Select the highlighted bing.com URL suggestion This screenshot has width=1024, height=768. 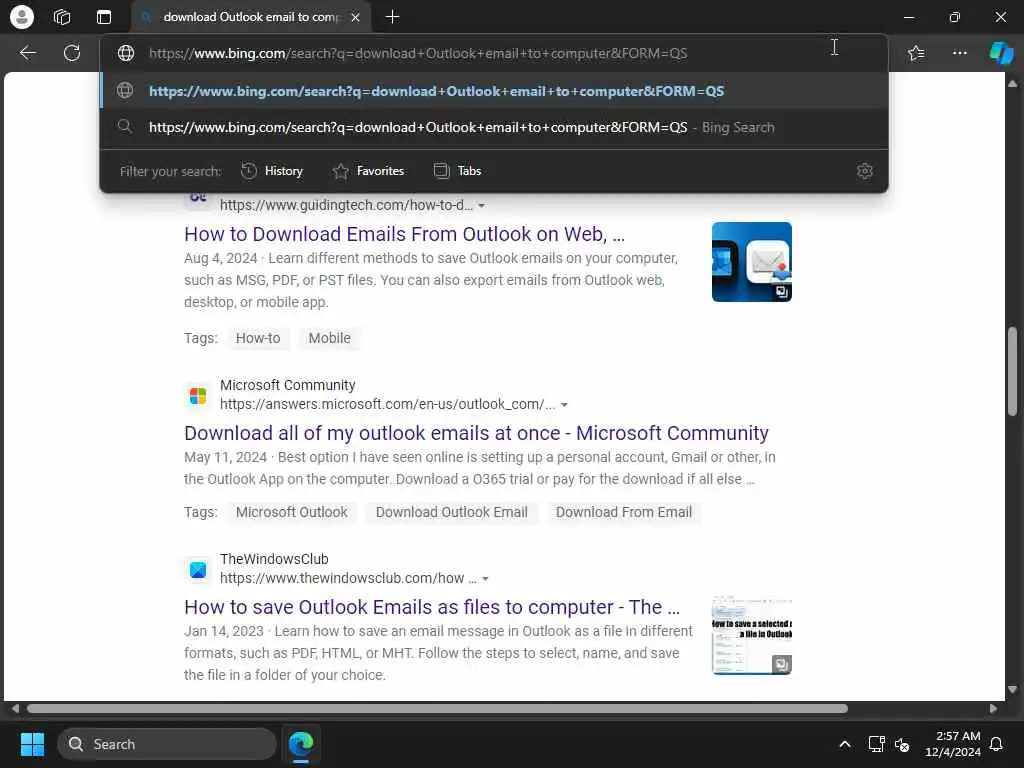(494, 91)
